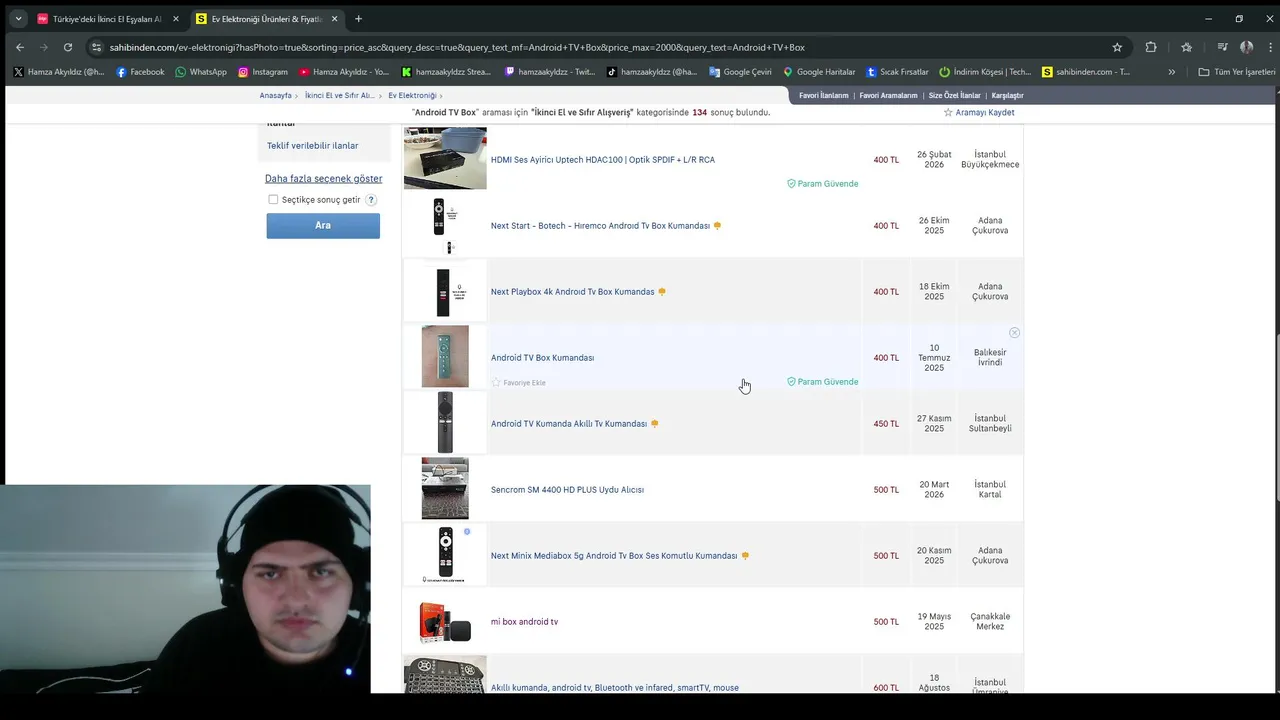Expand Daha fazla seçenek göster

[323, 179]
